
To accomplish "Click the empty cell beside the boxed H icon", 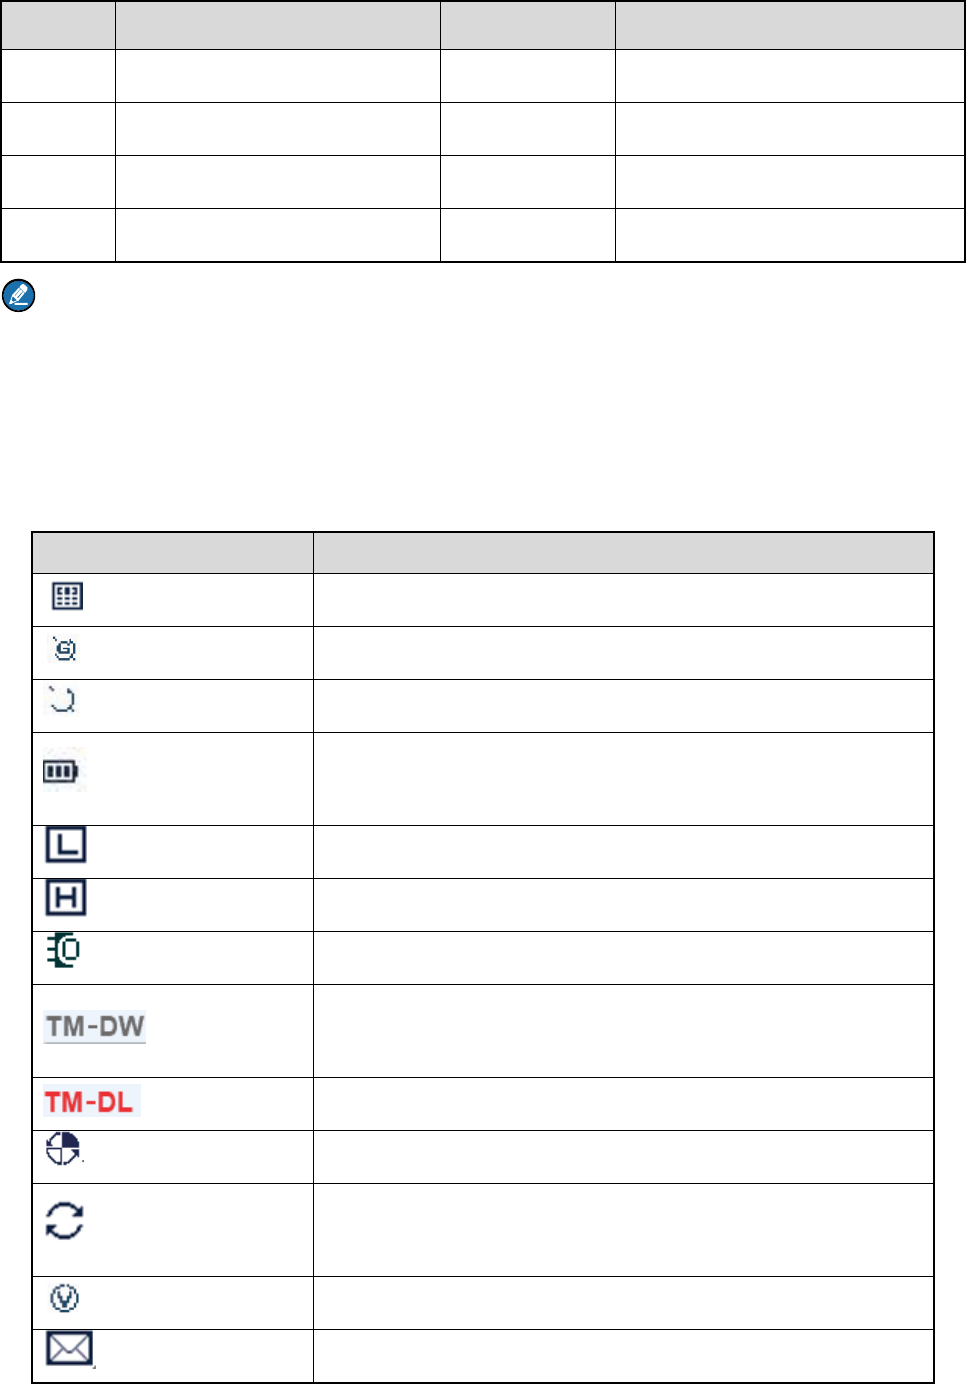I will click(x=623, y=905).
